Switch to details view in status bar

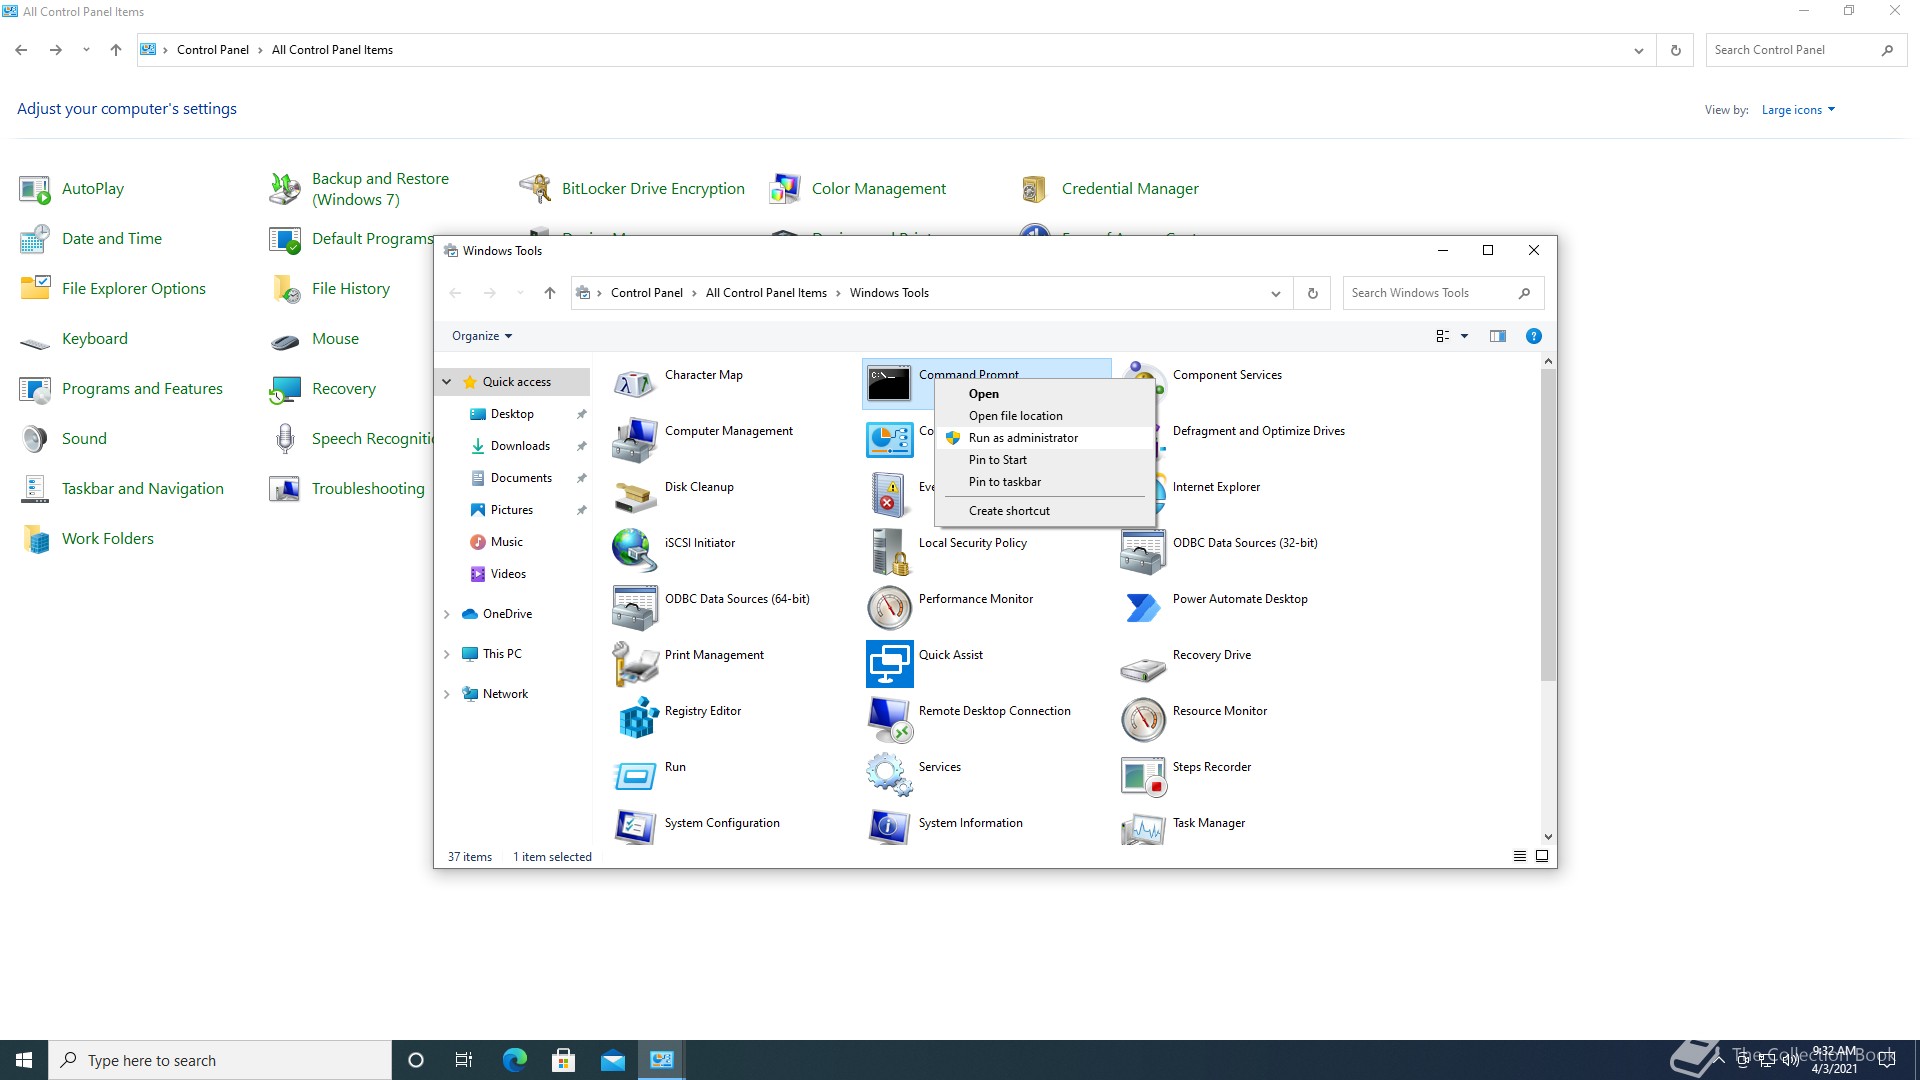(1519, 856)
